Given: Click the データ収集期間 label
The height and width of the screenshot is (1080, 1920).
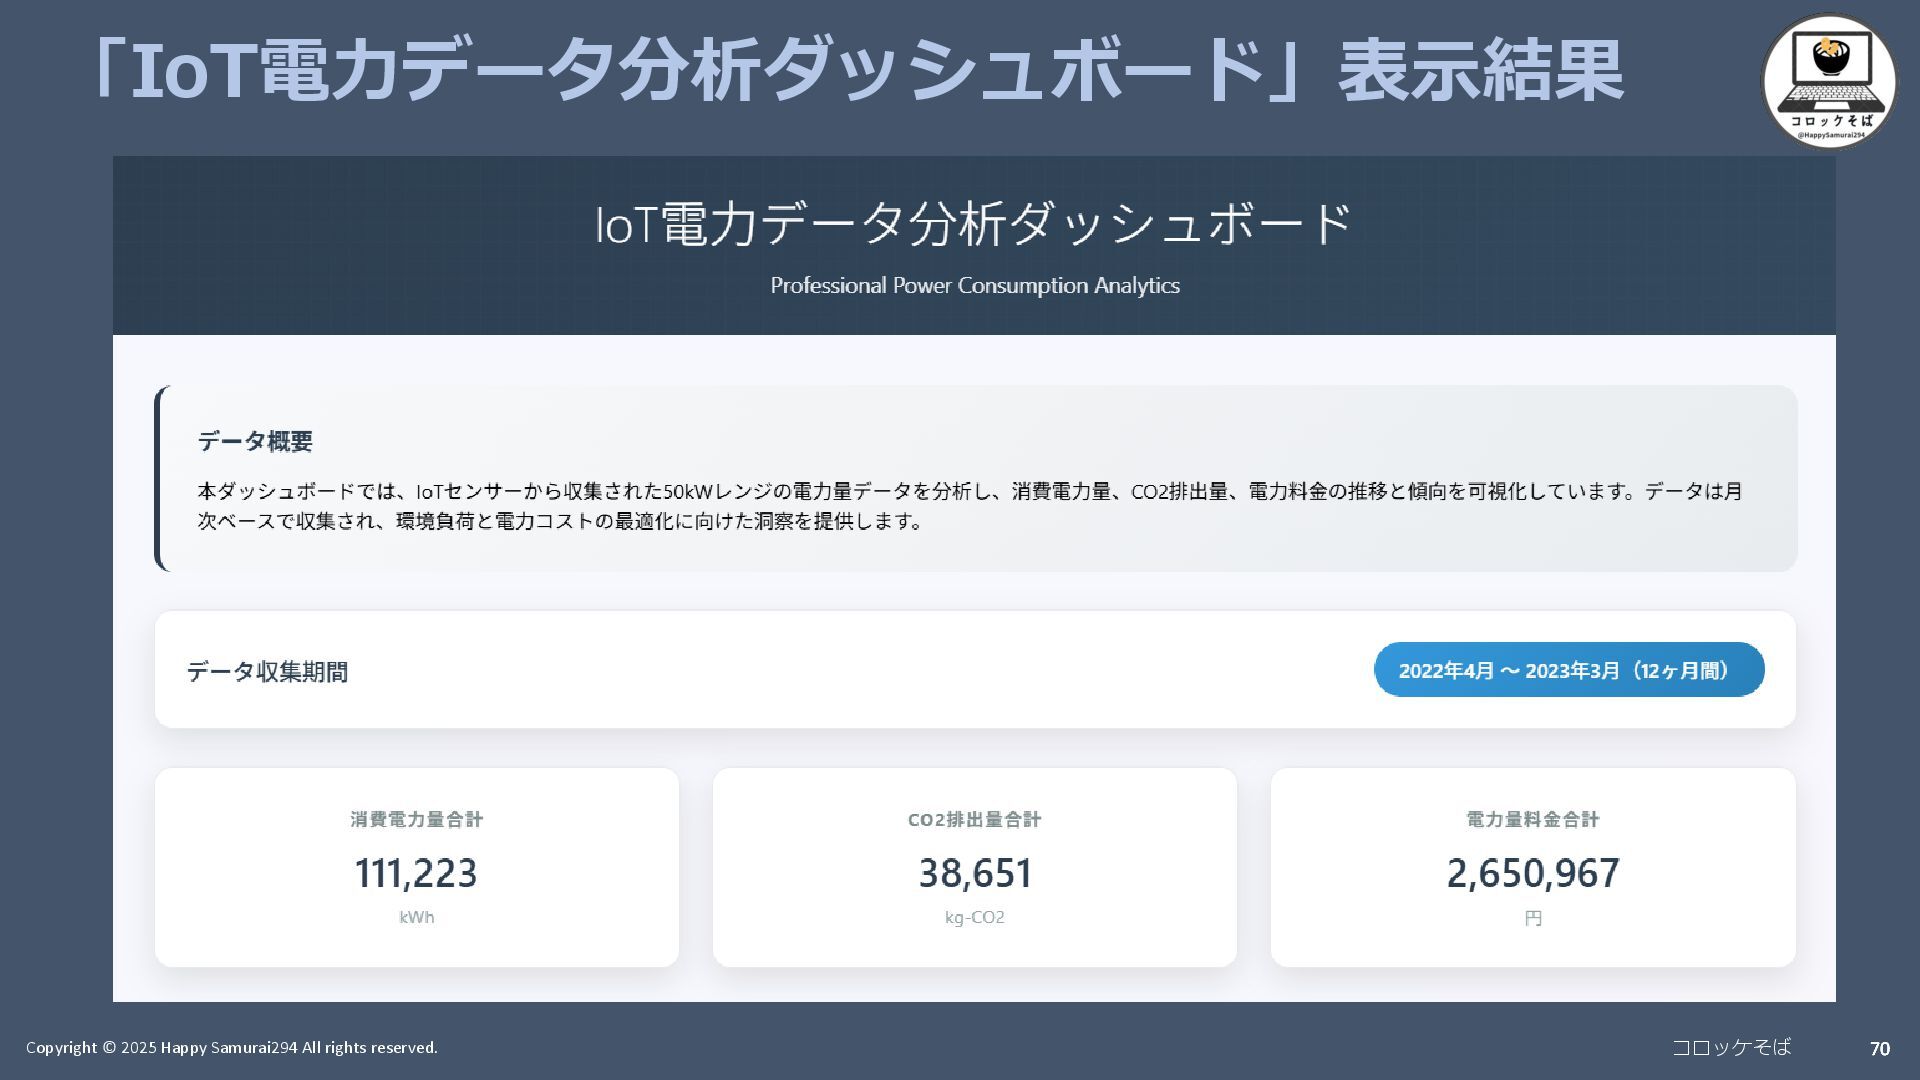Looking at the screenshot, I should (x=267, y=672).
